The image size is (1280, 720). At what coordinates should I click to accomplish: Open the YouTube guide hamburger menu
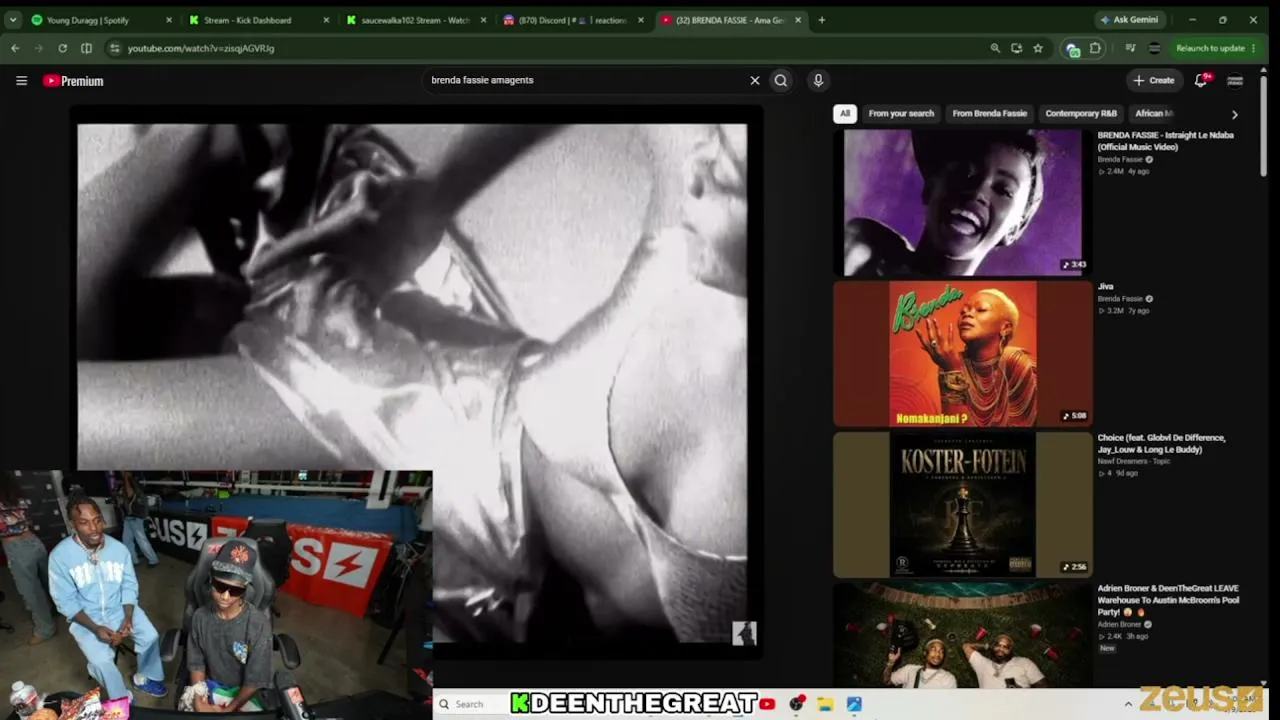point(21,81)
